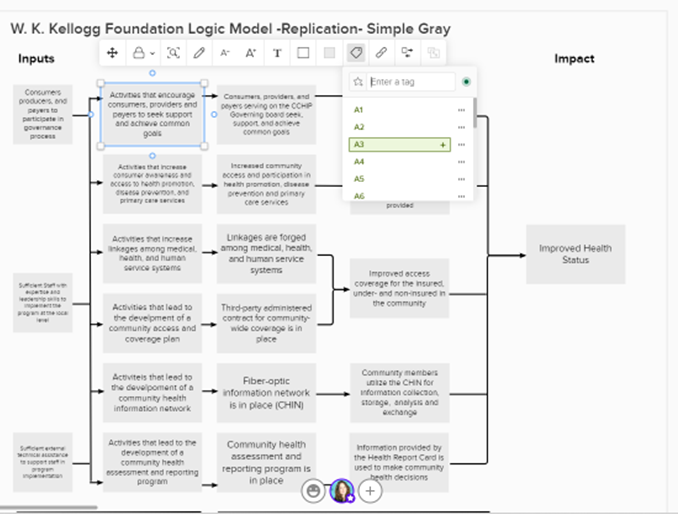This screenshot has height=514, width=678.
Task: Decrease font size with A- icon
Action: click(225, 53)
